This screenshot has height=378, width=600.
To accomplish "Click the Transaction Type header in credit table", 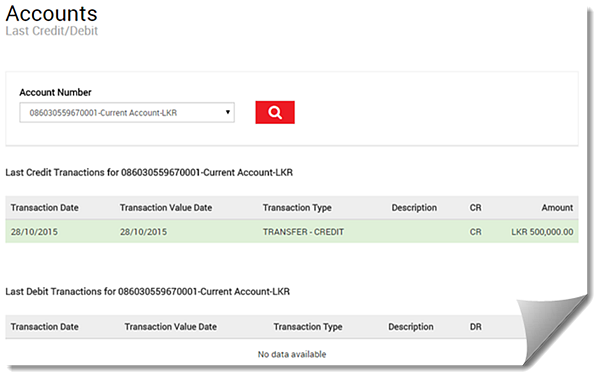I will pos(297,208).
